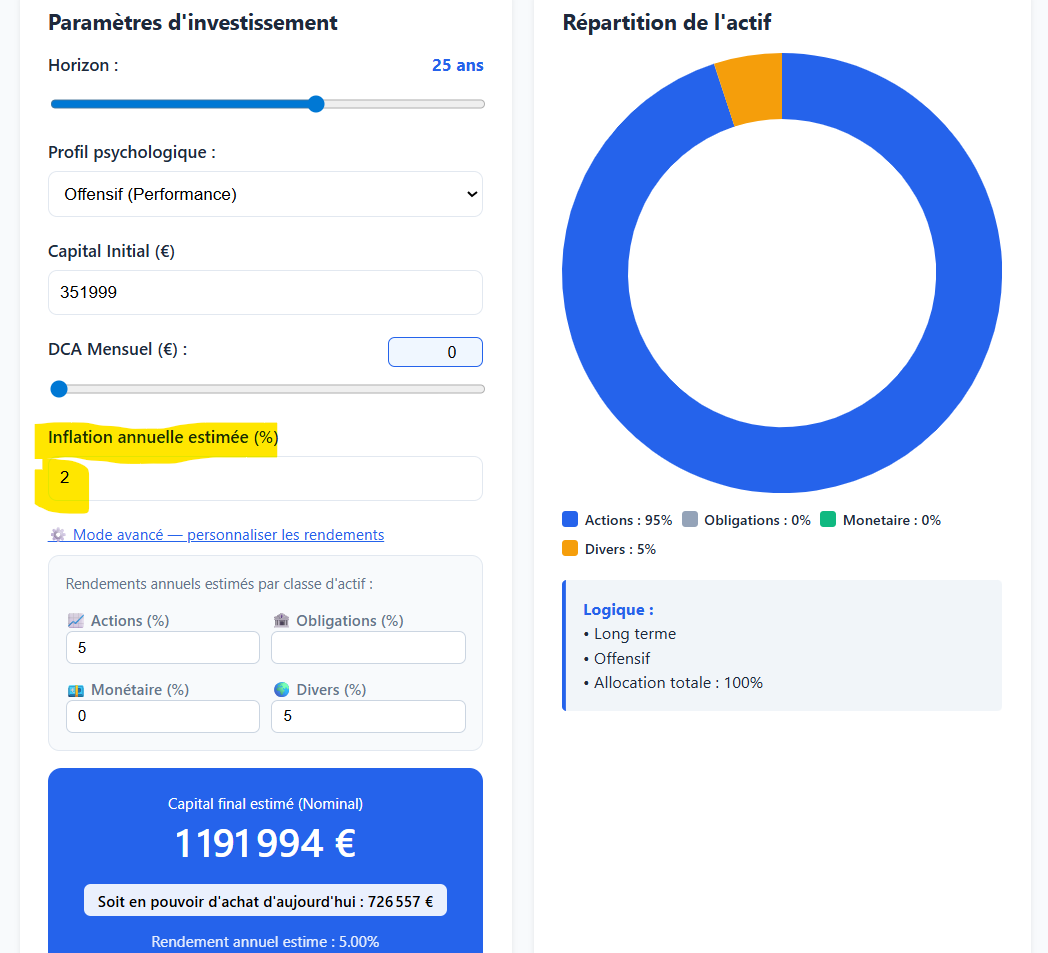This screenshot has height=953, width=1048.
Task: Click the gear icon beside Mode avancé
Action: tap(58, 535)
